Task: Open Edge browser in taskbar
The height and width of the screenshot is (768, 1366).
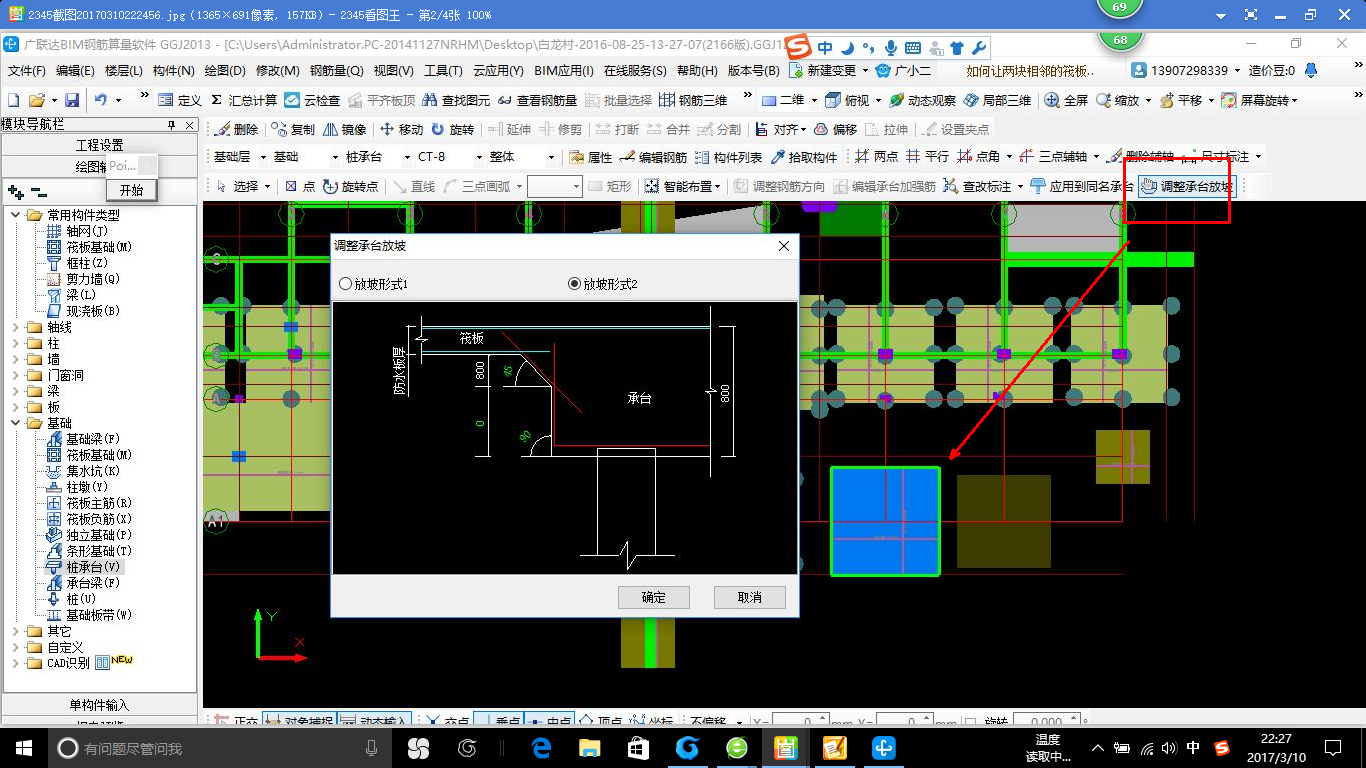Action: pyautogui.click(x=542, y=747)
